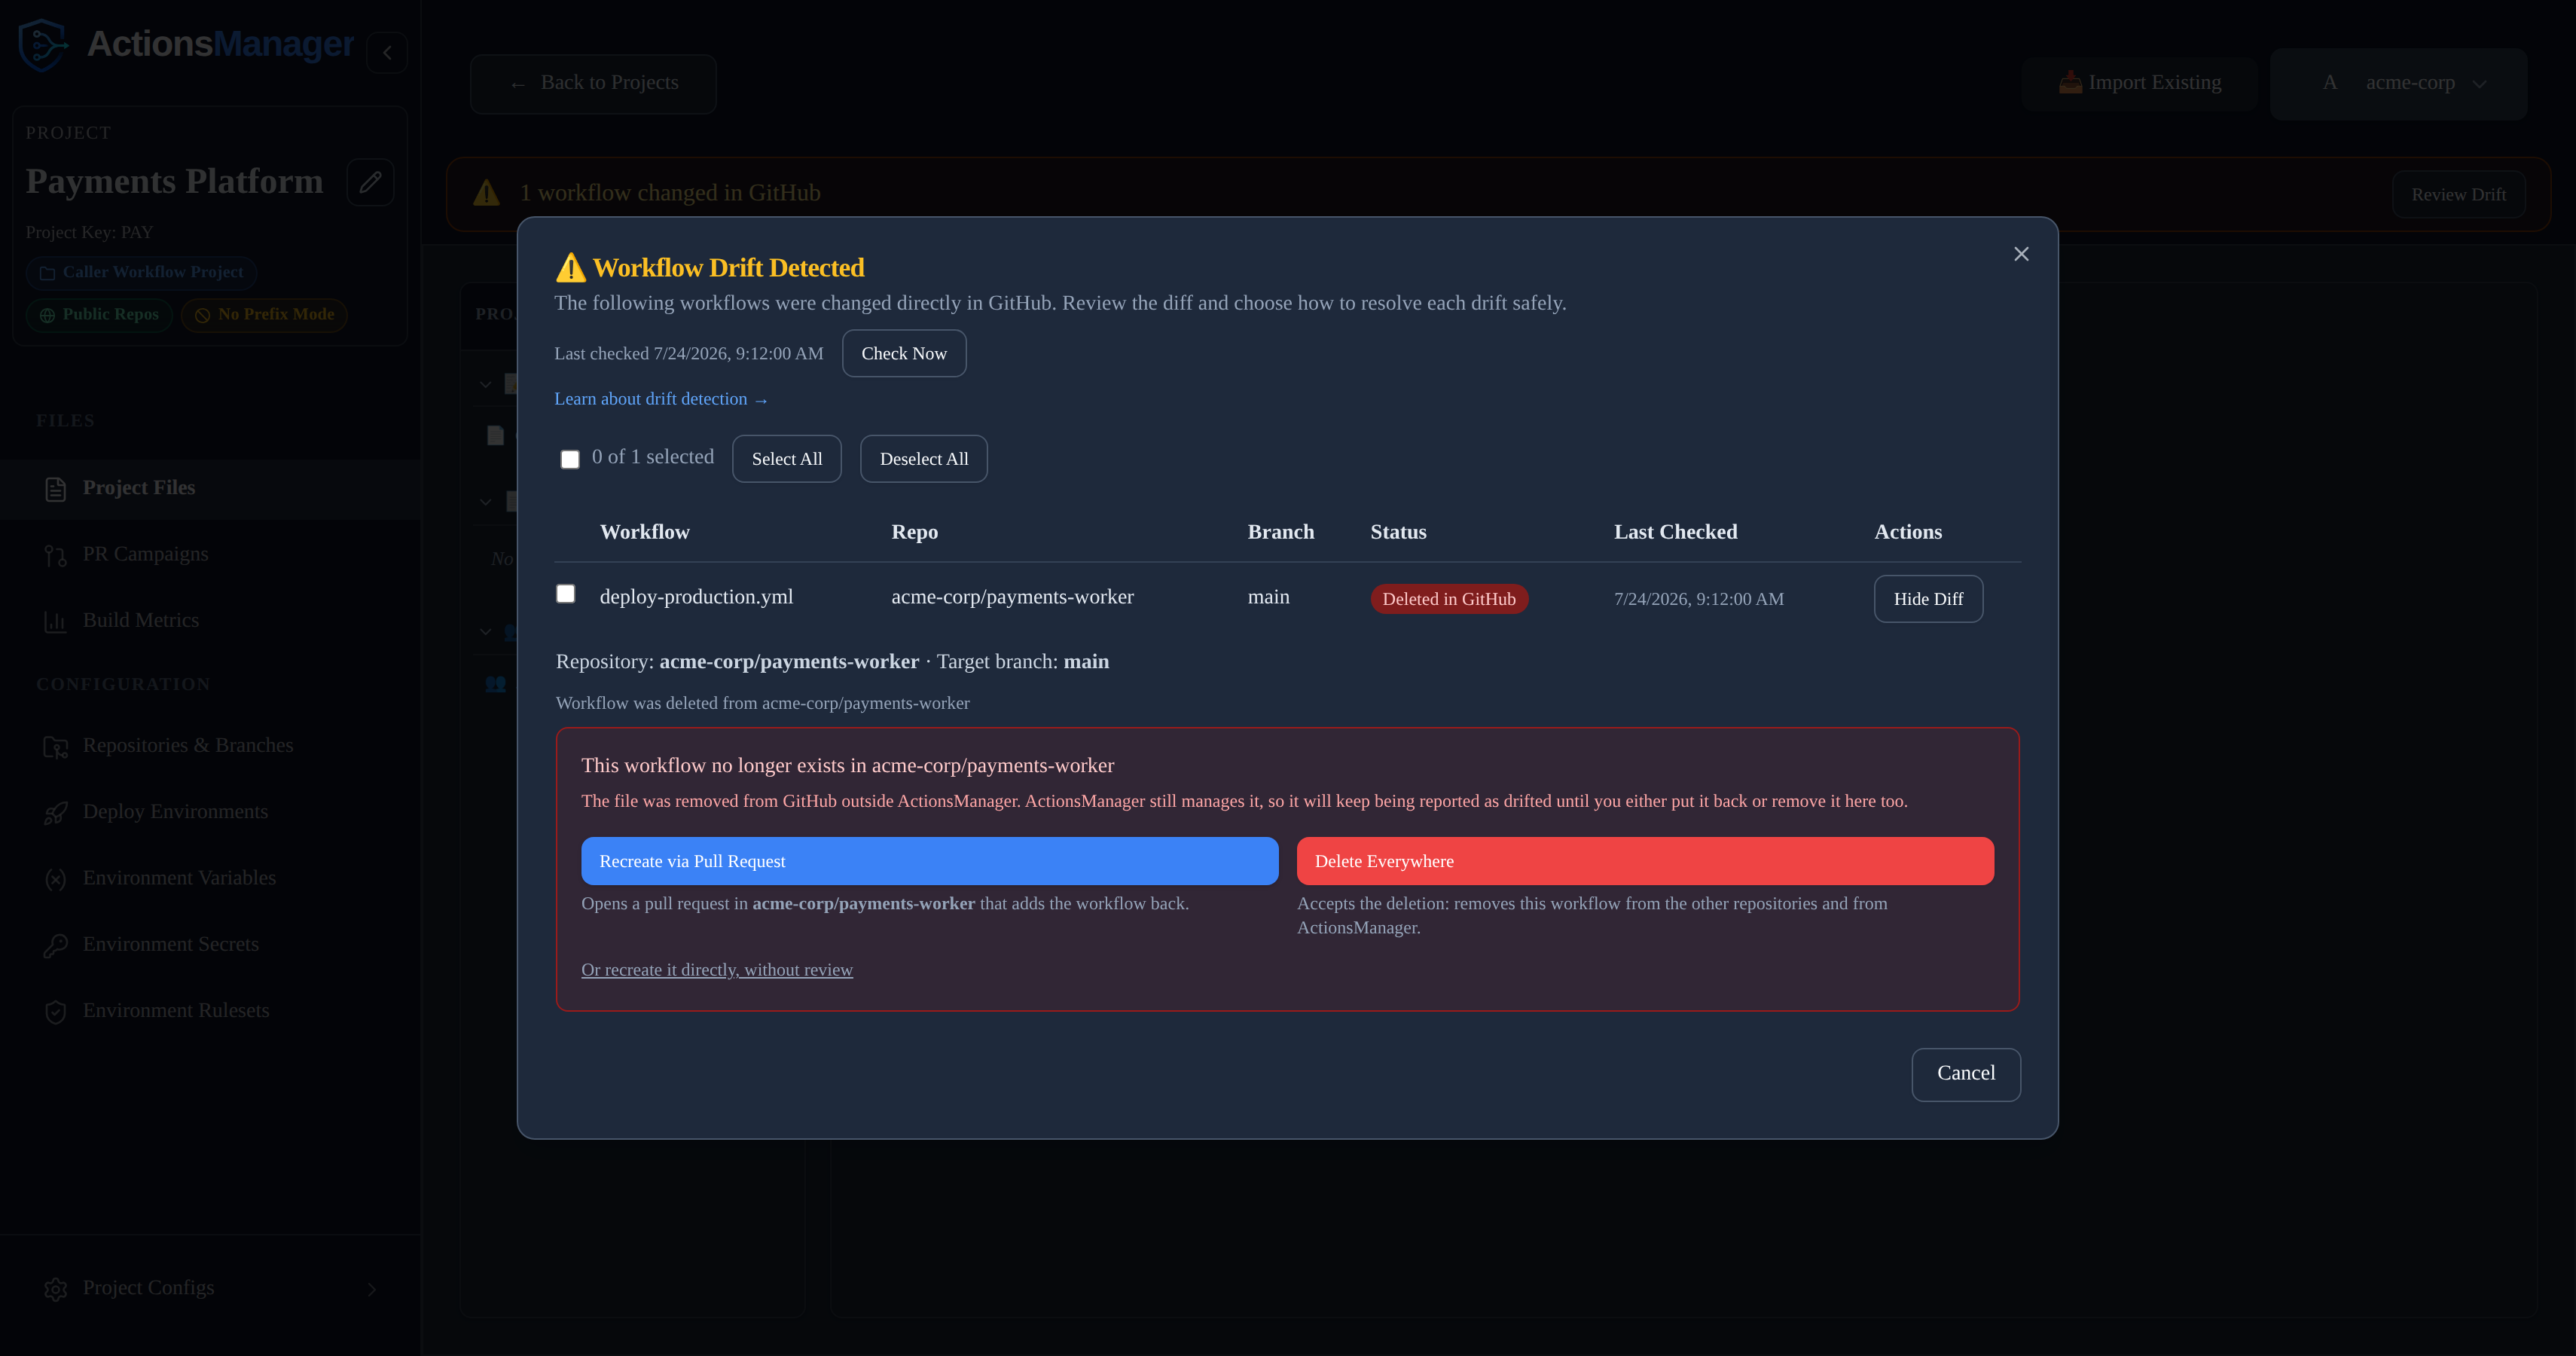Image resolution: width=2576 pixels, height=1356 pixels.
Task: Click the Import Existing button
Action: click(x=2140, y=83)
